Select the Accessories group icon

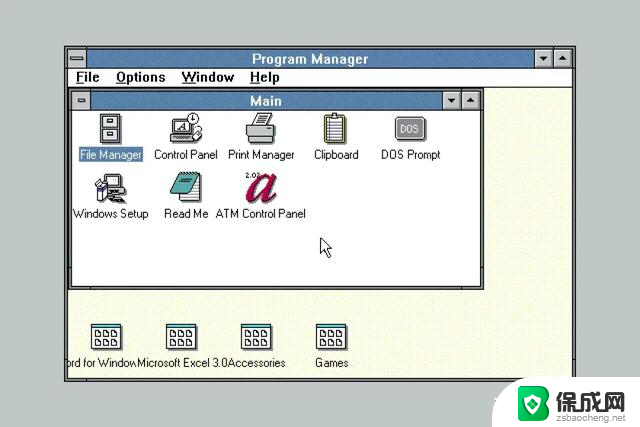point(256,337)
